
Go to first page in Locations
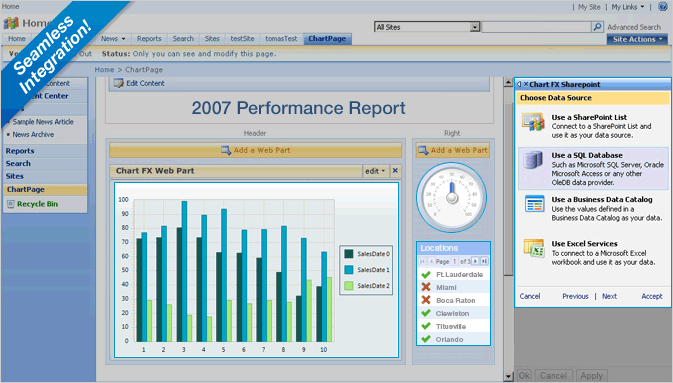(423, 261)
